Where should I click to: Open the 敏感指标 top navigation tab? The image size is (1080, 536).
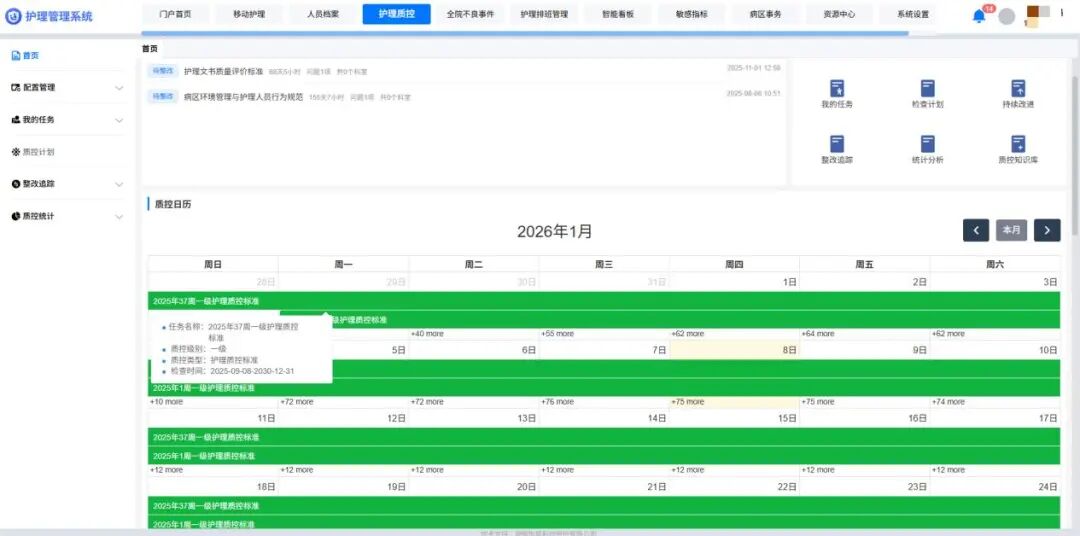tap(691, 14)
